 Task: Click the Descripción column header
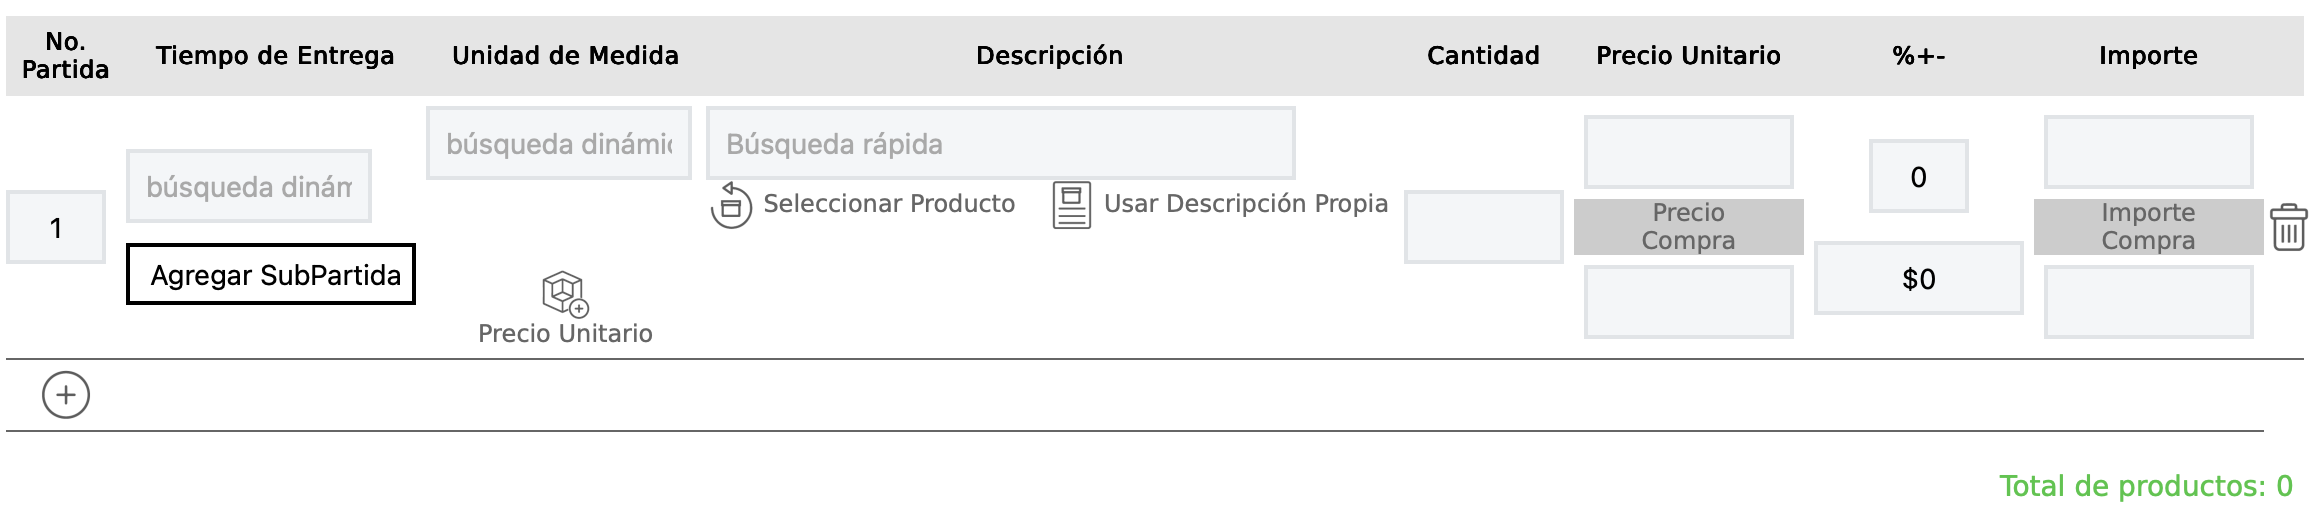1049,56
